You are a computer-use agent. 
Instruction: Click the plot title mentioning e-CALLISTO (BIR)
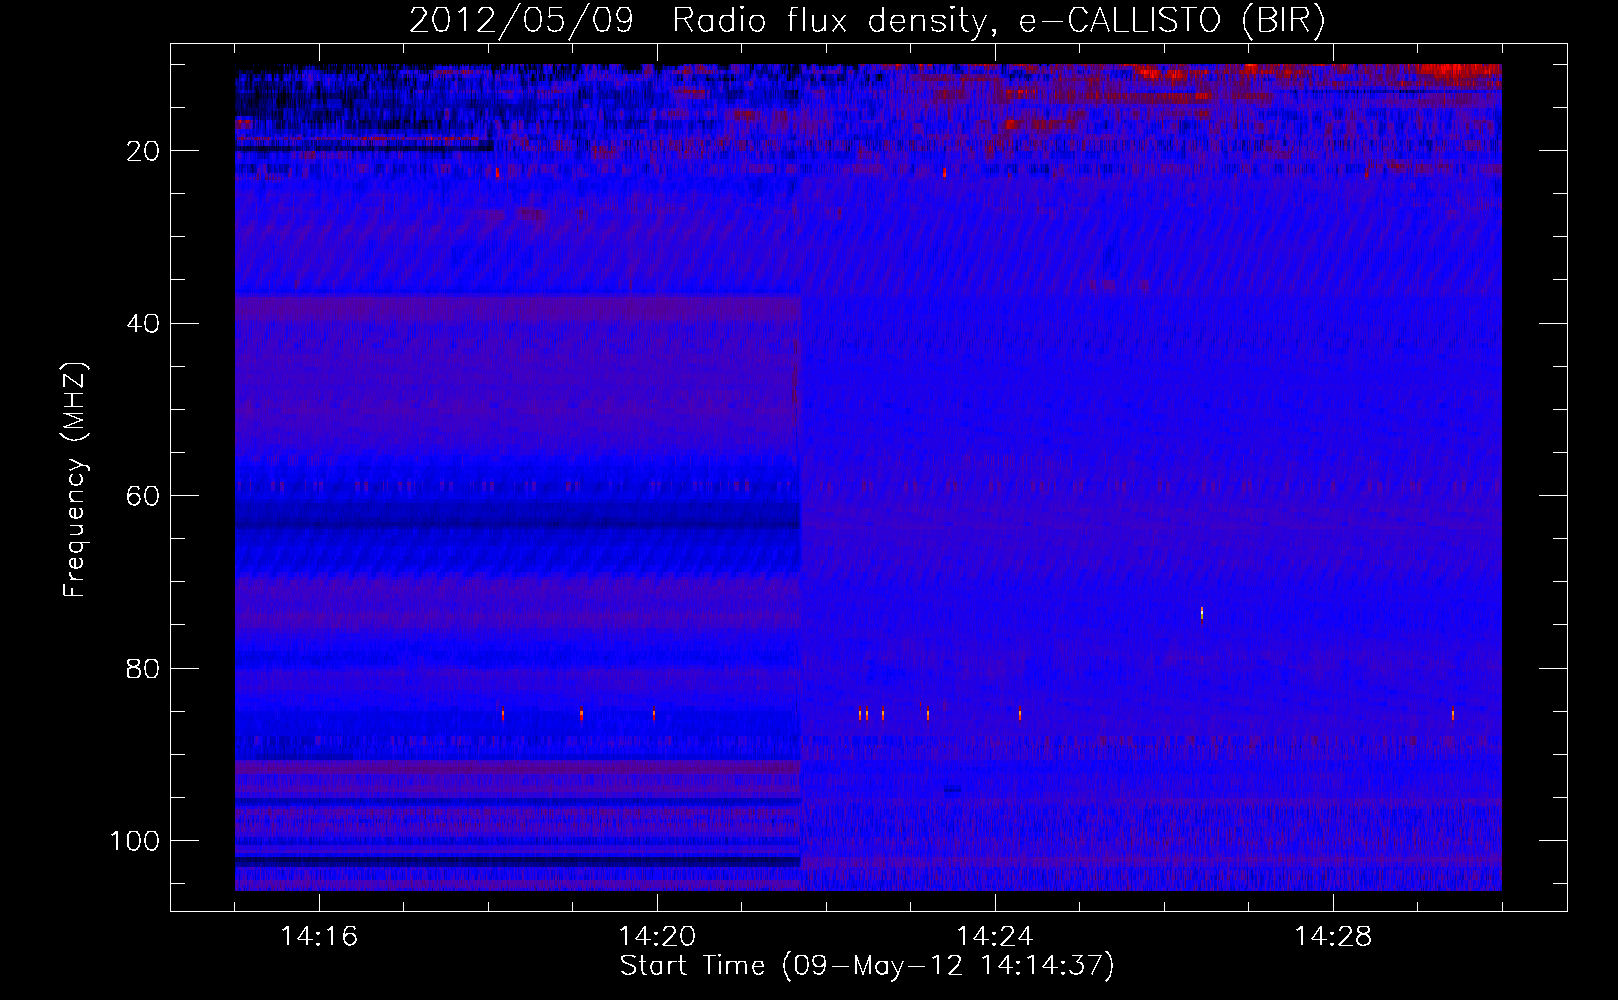[867, 21]
